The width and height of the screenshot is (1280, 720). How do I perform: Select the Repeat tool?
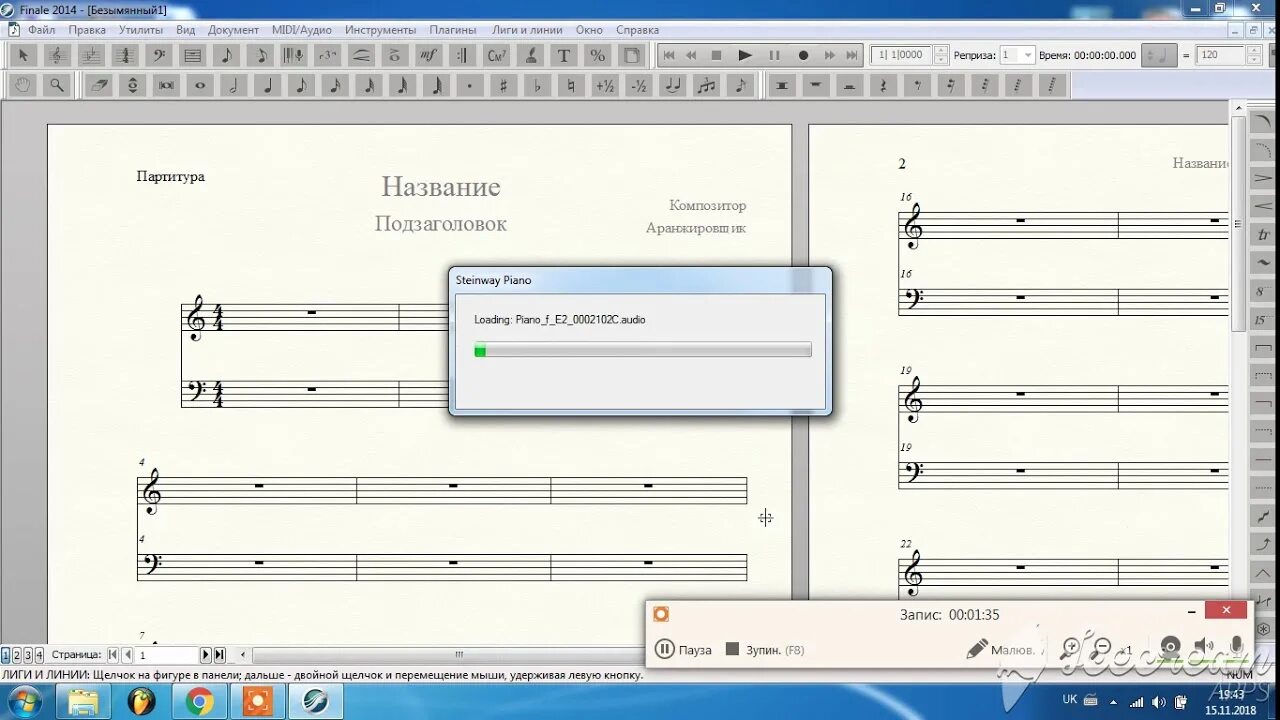(463, 55)
